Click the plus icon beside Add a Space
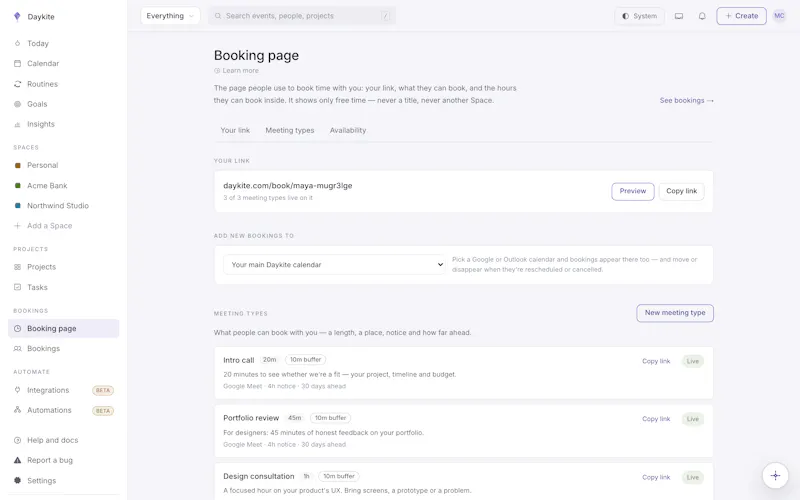Viewport: 800px width, 500px height. (x=17, y=226)
